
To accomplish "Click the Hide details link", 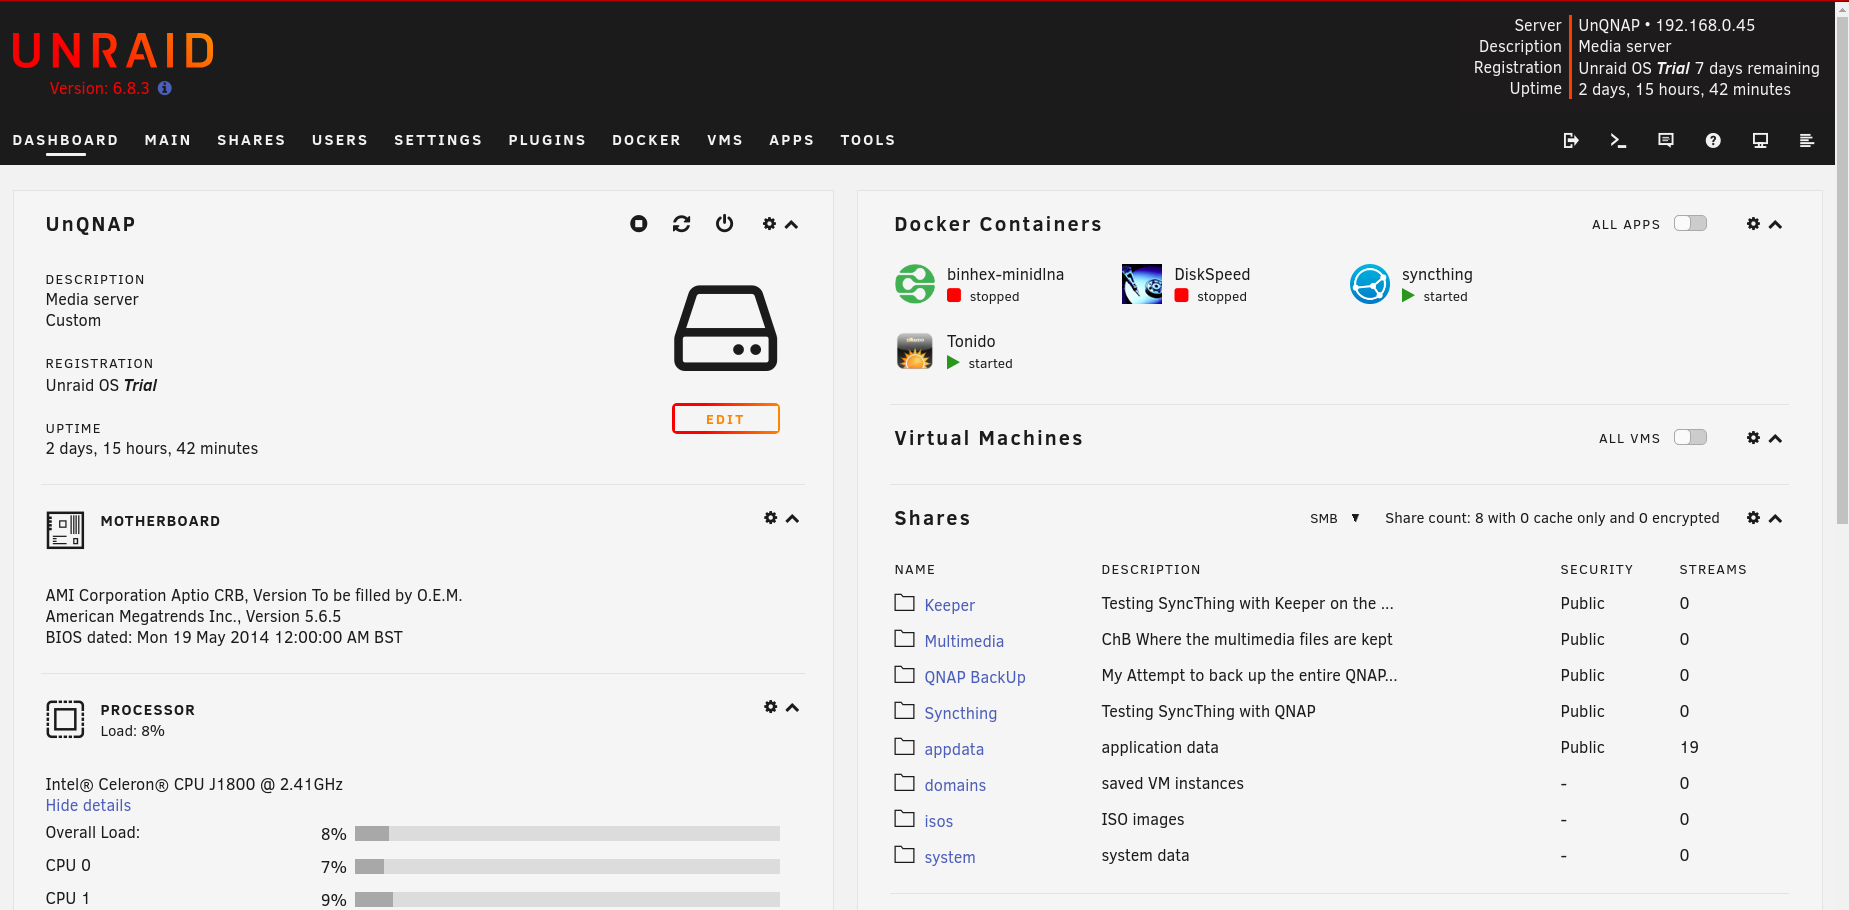I will pyautogui.click(x=88, y=805).
